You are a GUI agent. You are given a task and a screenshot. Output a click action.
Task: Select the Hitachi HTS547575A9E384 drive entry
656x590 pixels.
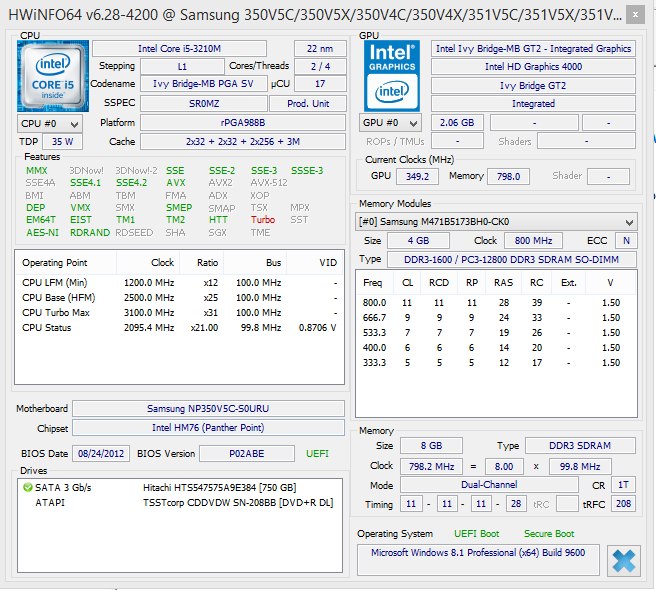pos(179,487)
